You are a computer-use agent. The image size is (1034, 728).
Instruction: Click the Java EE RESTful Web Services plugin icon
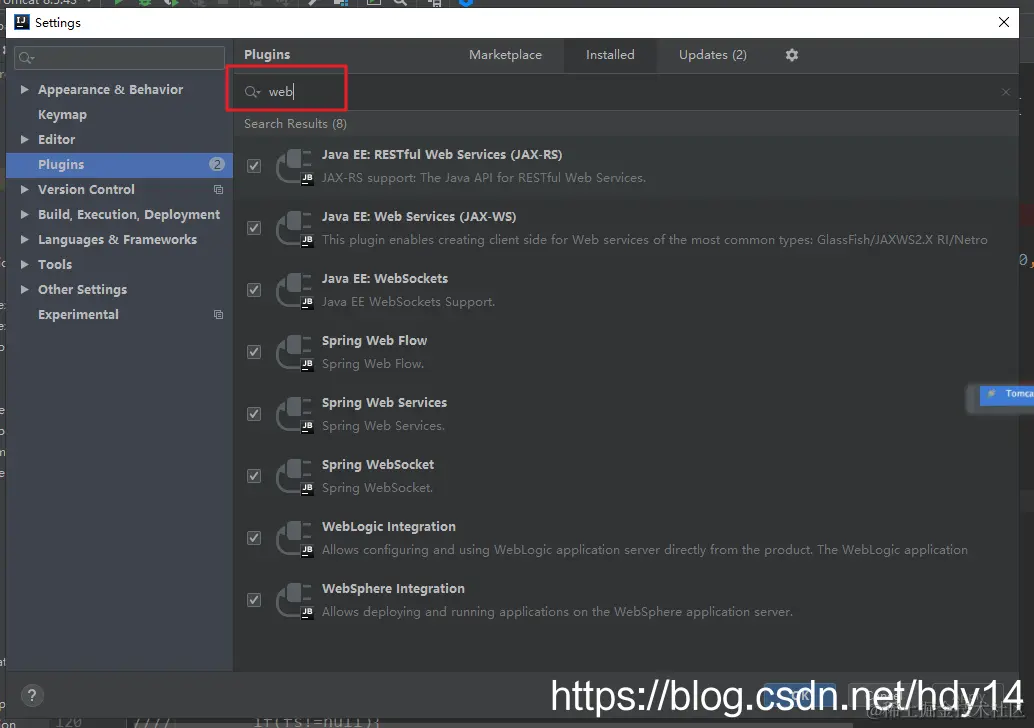coord(294,167)
